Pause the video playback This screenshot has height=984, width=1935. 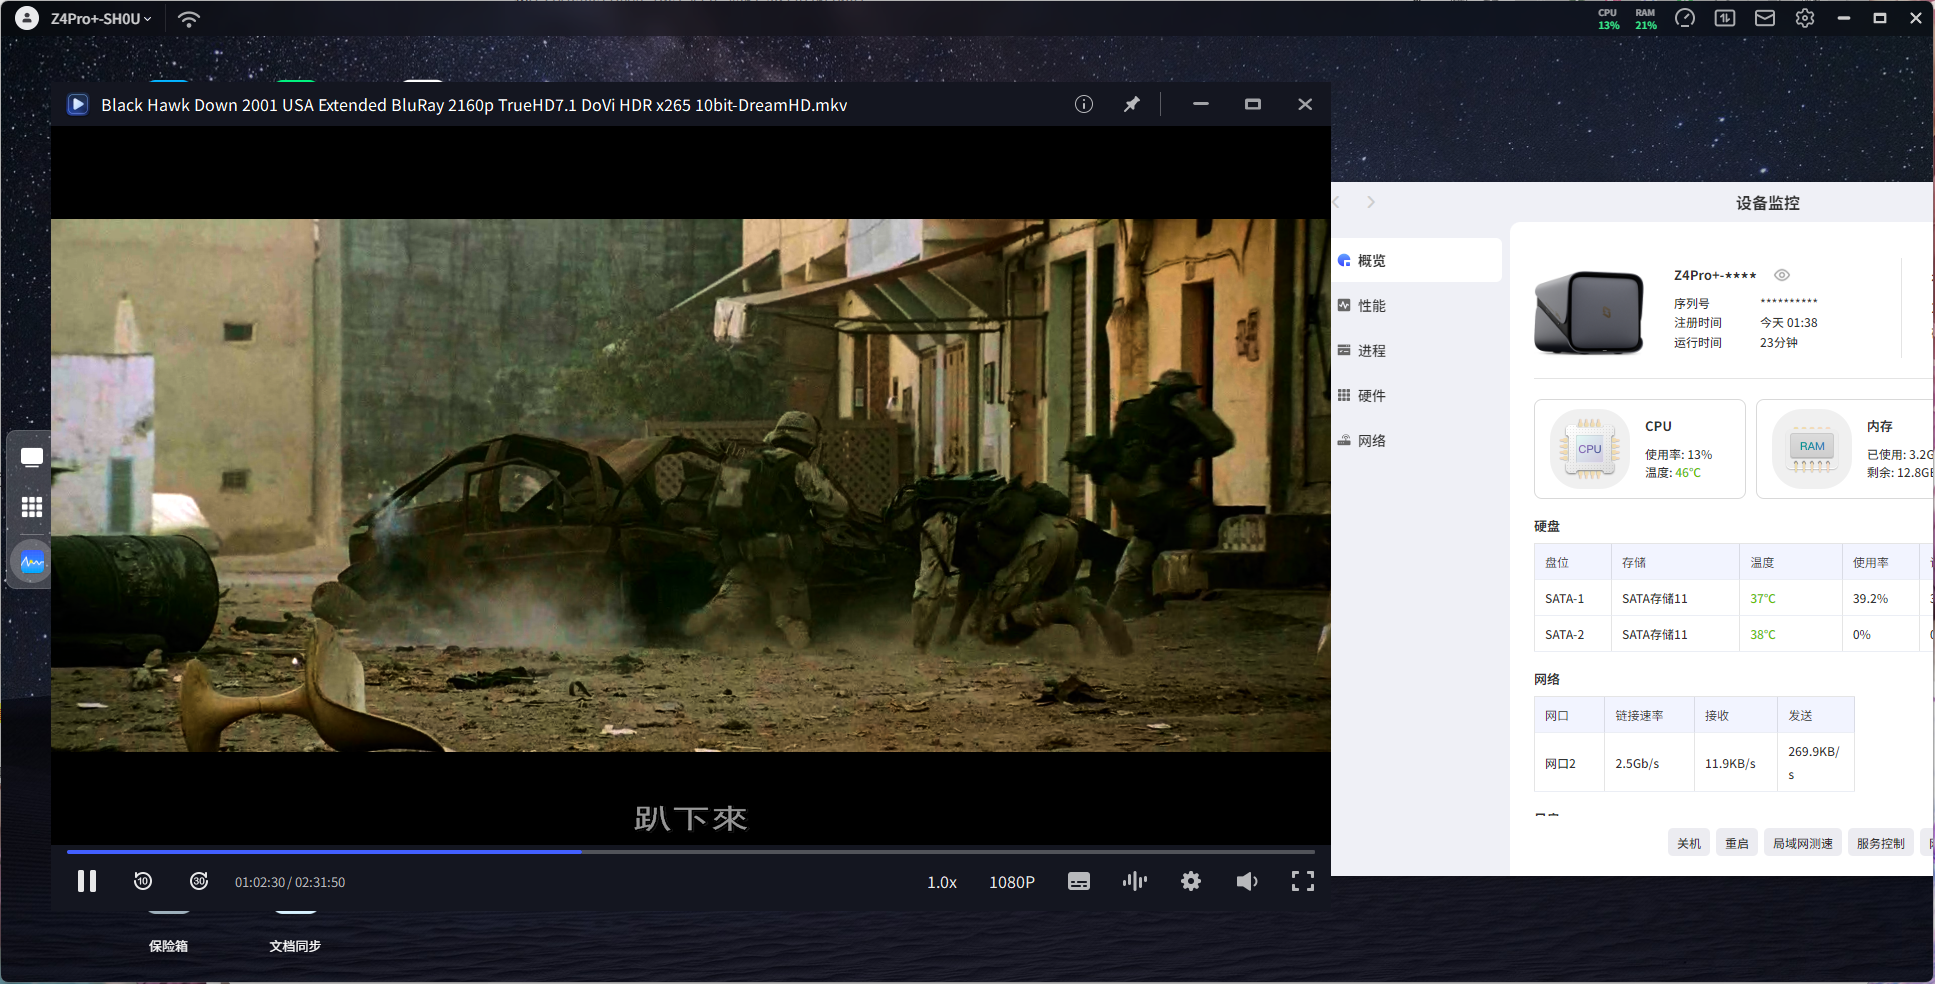[87, 881]
